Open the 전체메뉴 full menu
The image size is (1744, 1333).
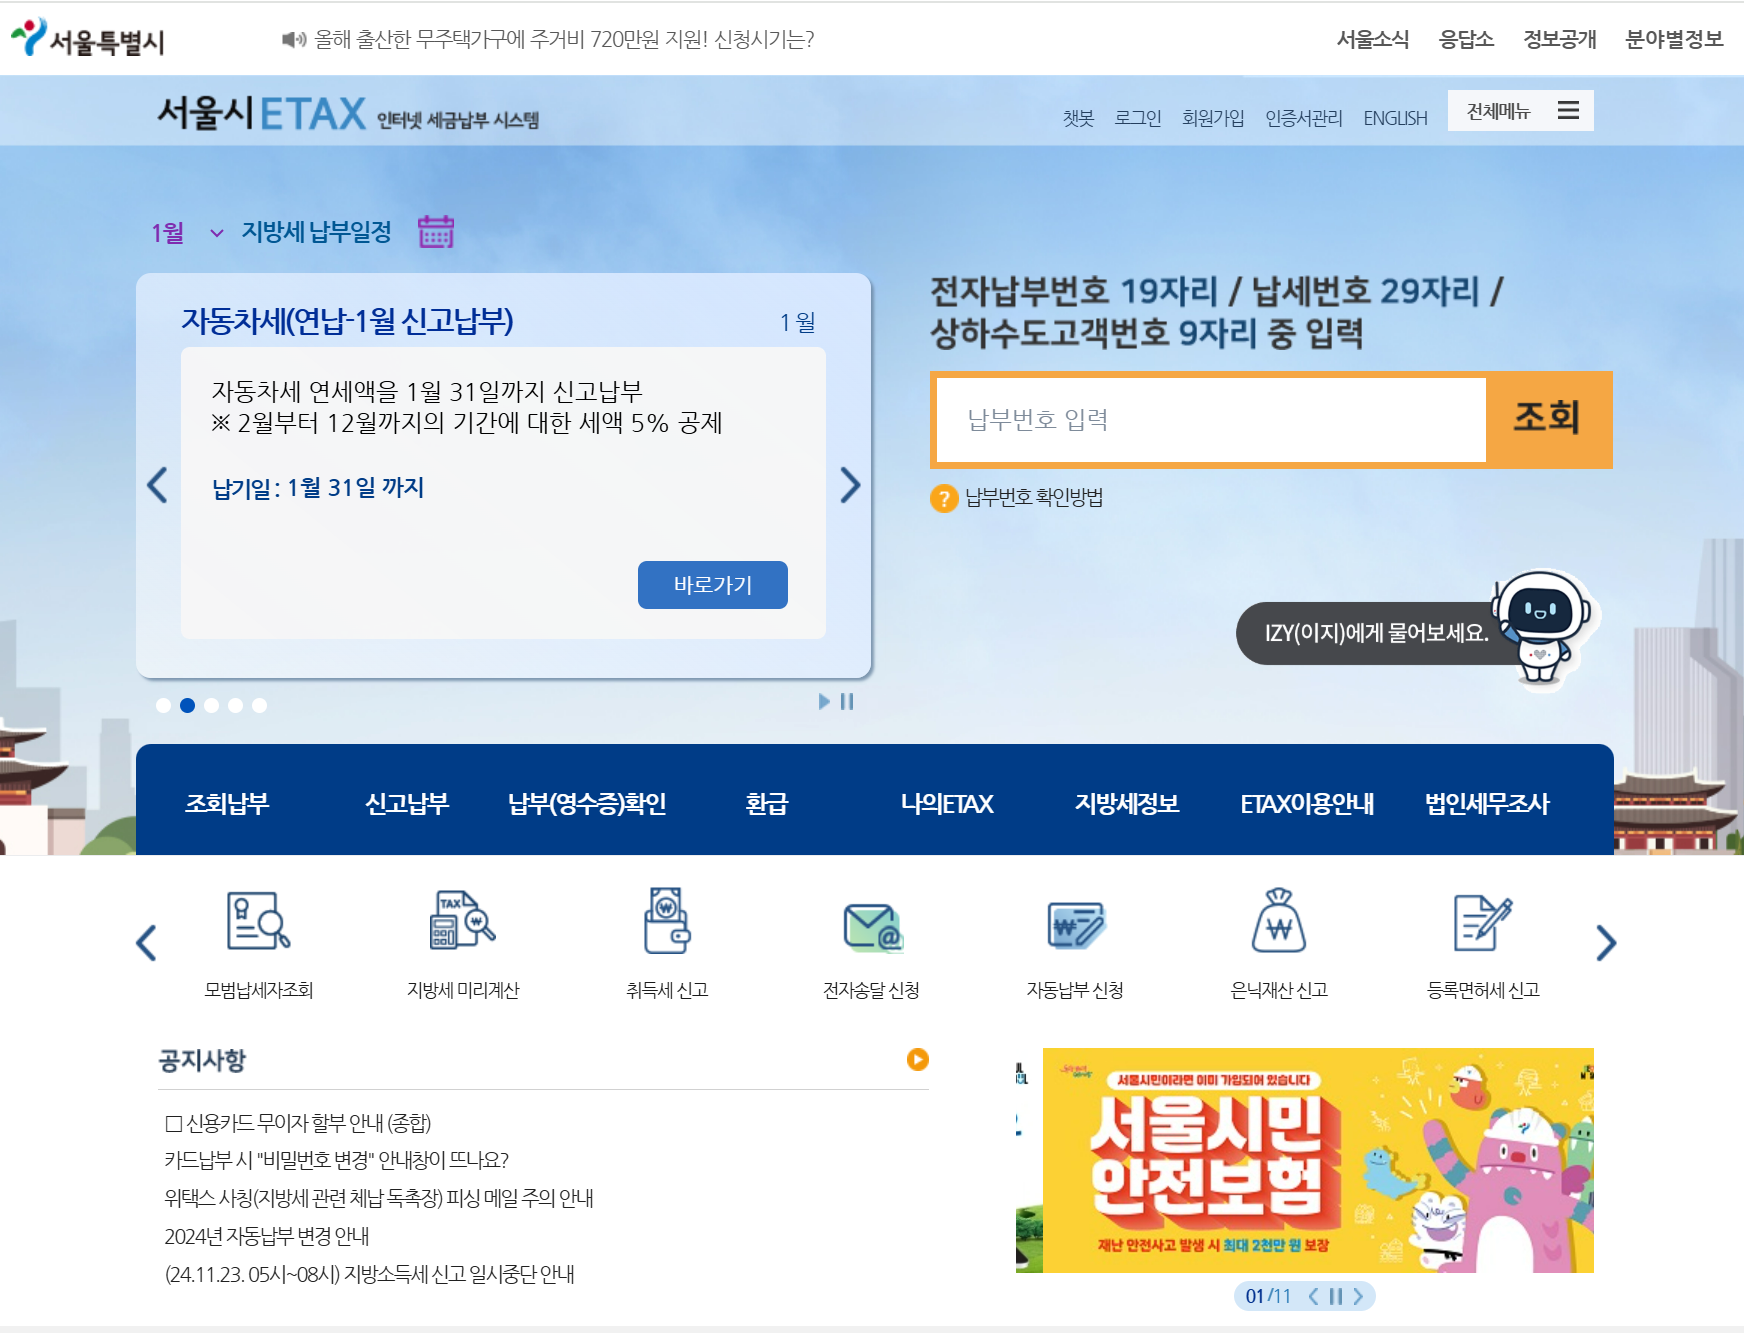coord(1520,111)
